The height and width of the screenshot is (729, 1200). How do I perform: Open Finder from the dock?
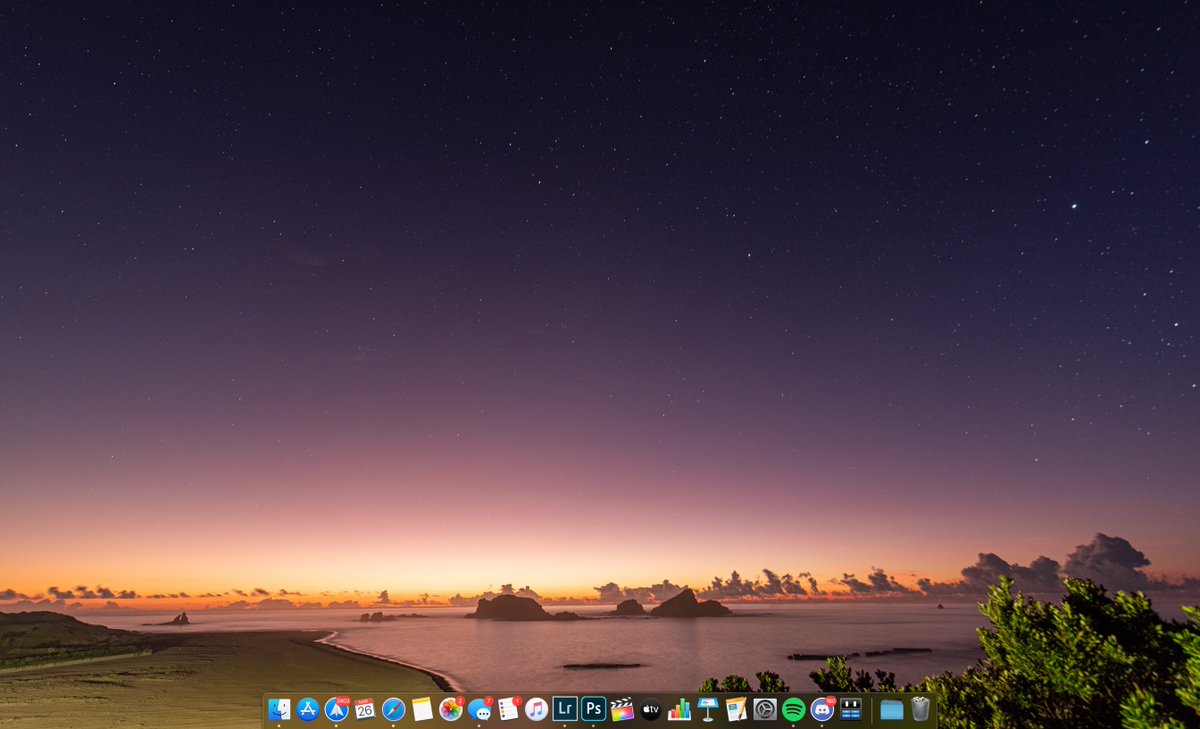pos(279,709)
